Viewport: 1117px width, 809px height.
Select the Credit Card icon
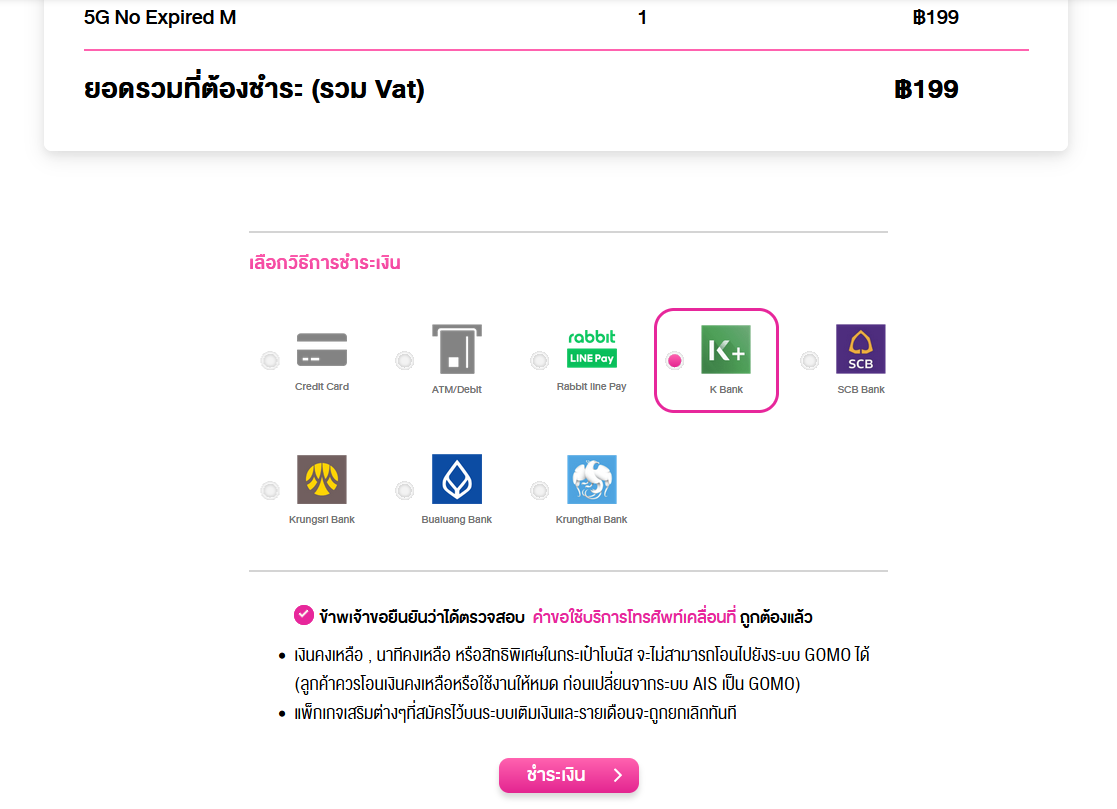pos(322,350)
